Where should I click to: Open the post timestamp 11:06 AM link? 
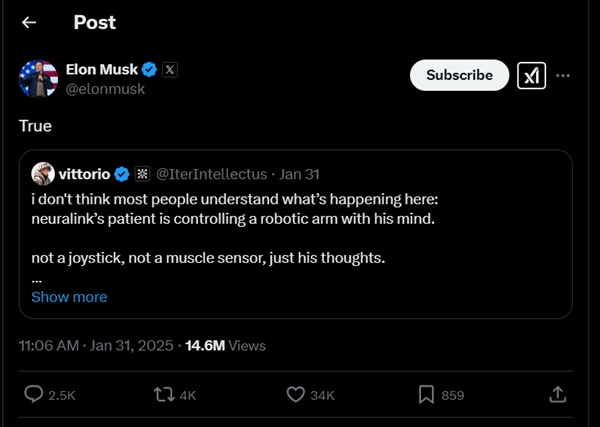coord(48,346)
